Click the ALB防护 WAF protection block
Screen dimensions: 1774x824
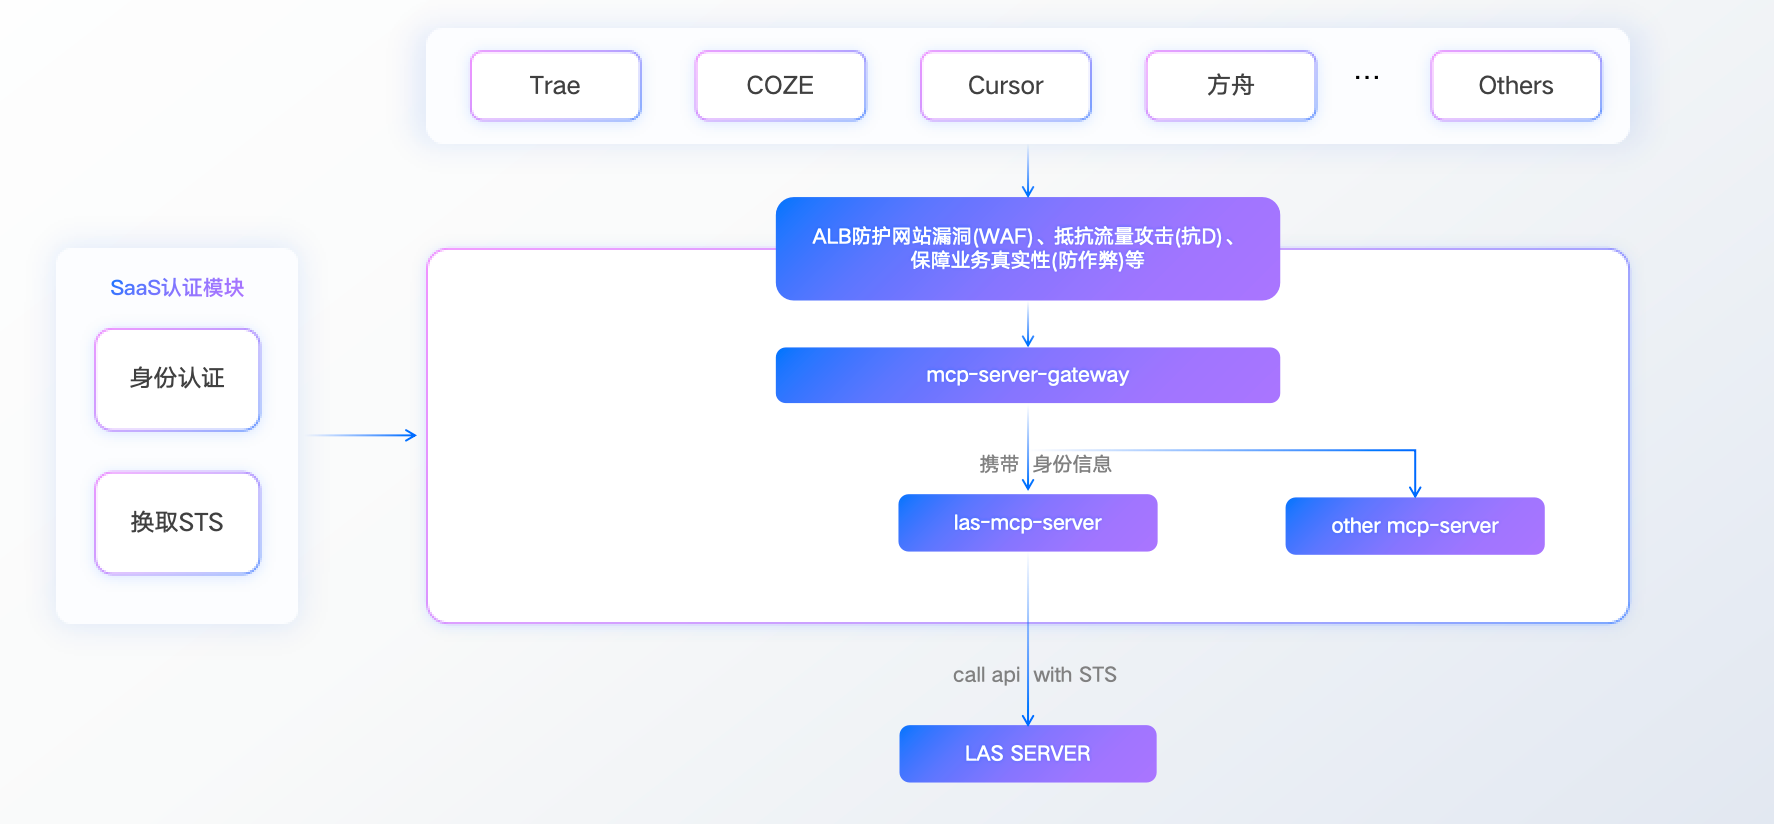1028,249
